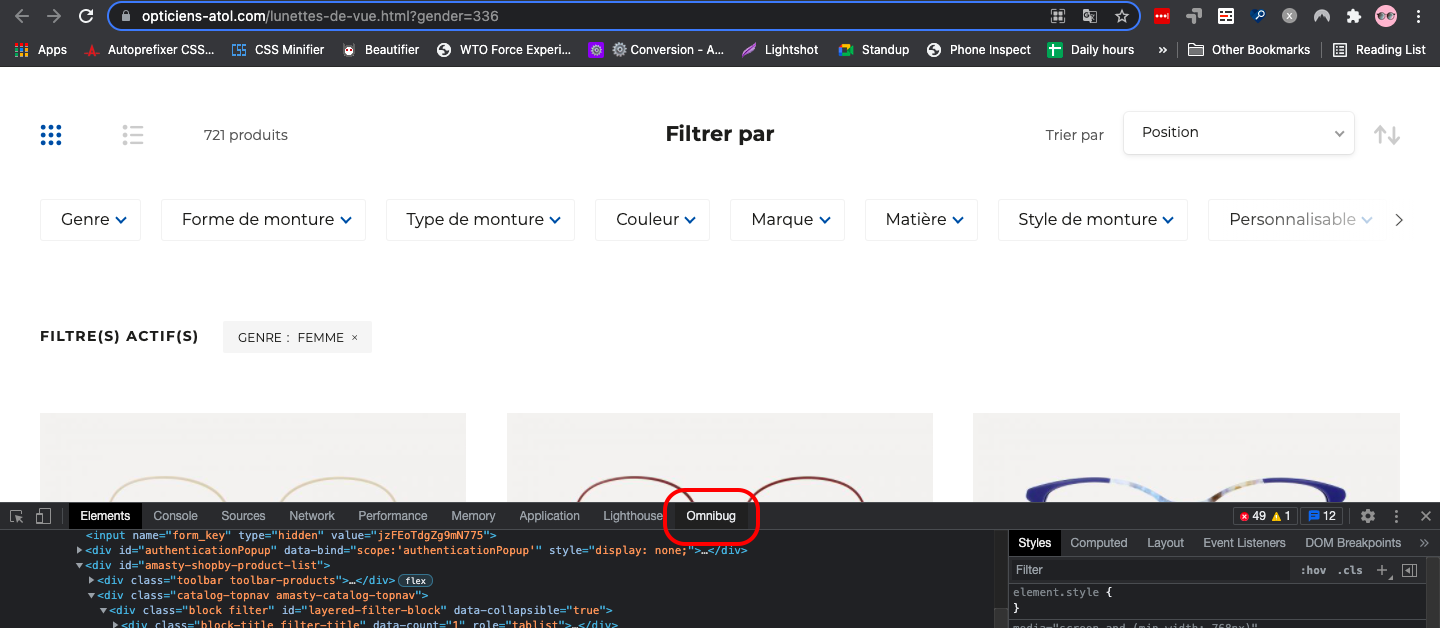
Task: Open the Other Bookmarks folder
Action: (x=1249, y=50)
